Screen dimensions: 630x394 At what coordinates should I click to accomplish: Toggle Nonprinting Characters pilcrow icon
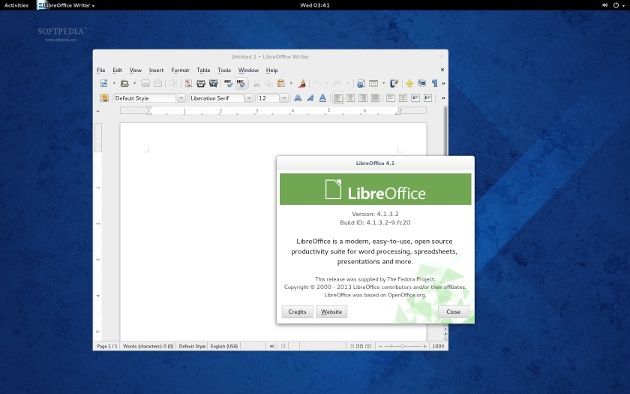434,84
